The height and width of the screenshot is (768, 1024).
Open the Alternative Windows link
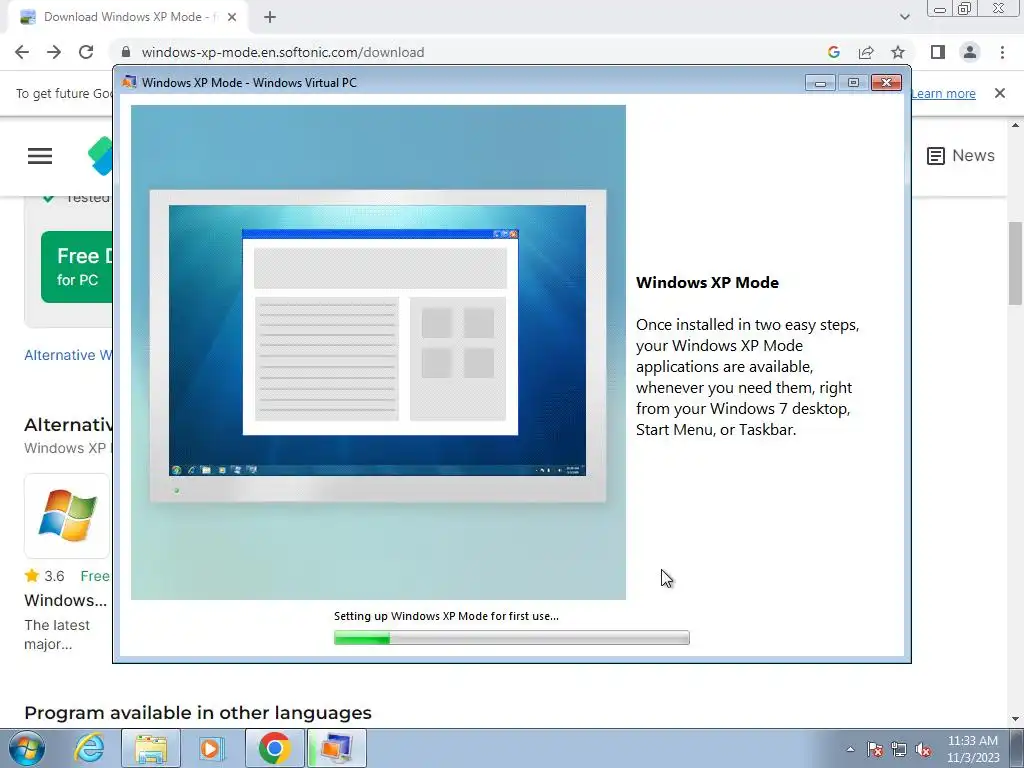click(x=68, y=355)
